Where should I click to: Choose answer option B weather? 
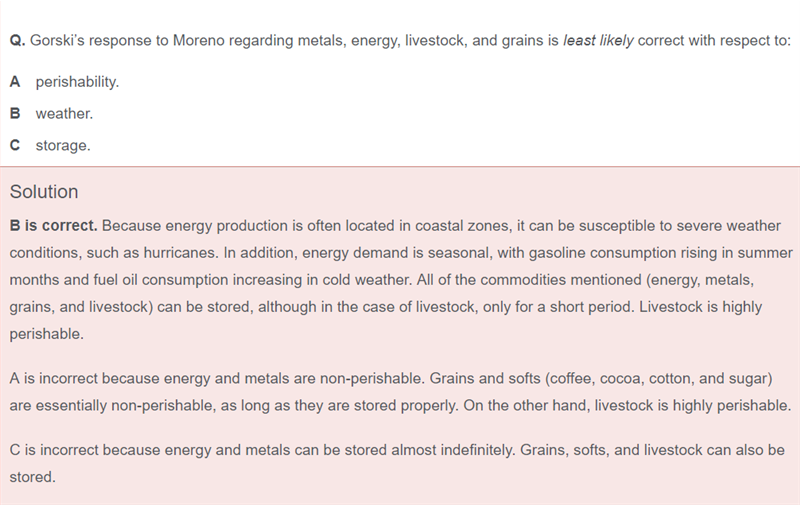tap(64, 113)
